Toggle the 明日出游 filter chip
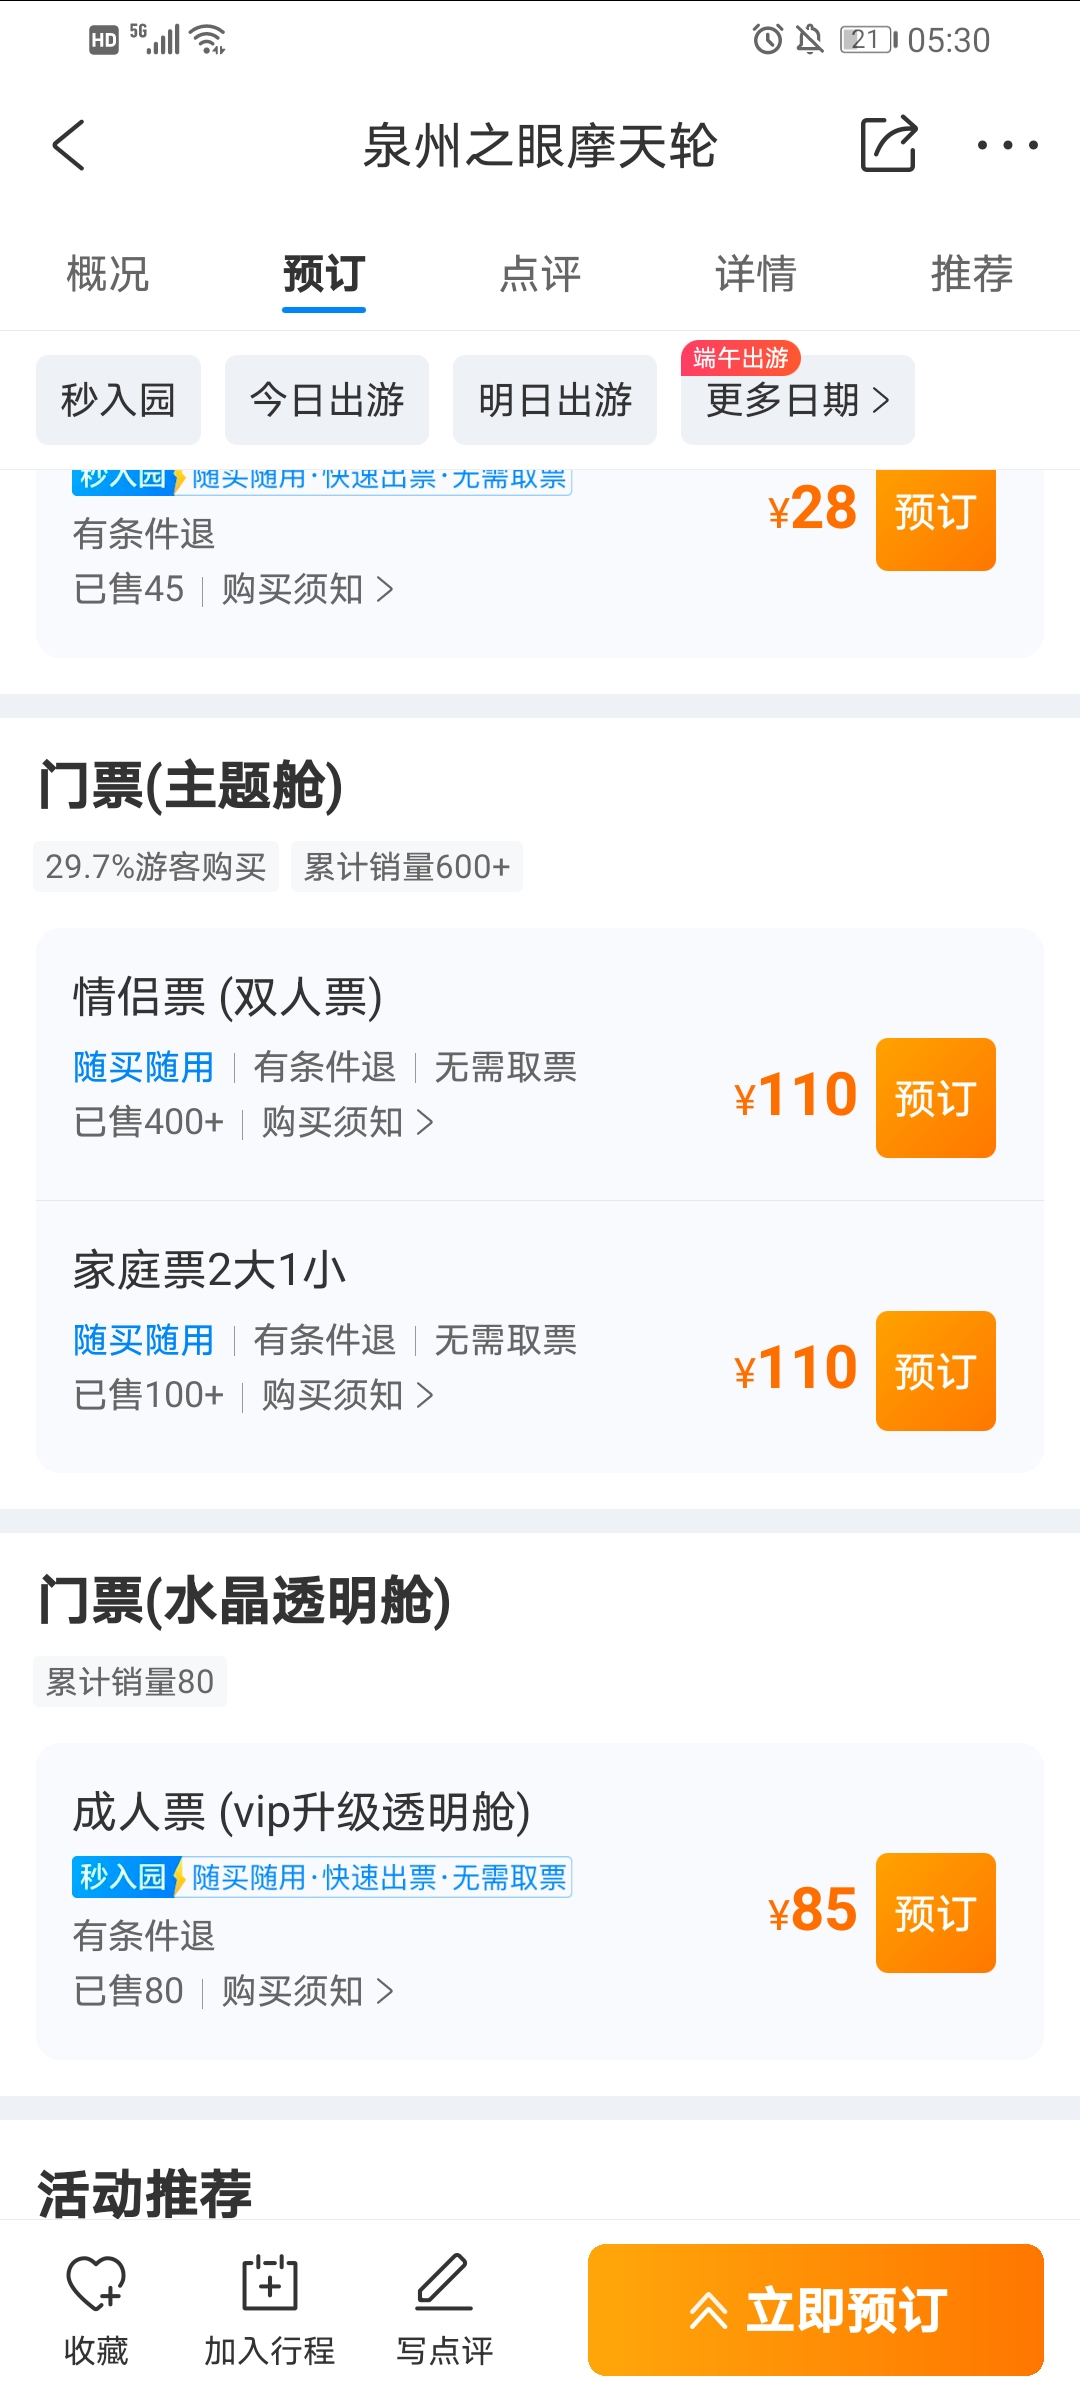 555,400
